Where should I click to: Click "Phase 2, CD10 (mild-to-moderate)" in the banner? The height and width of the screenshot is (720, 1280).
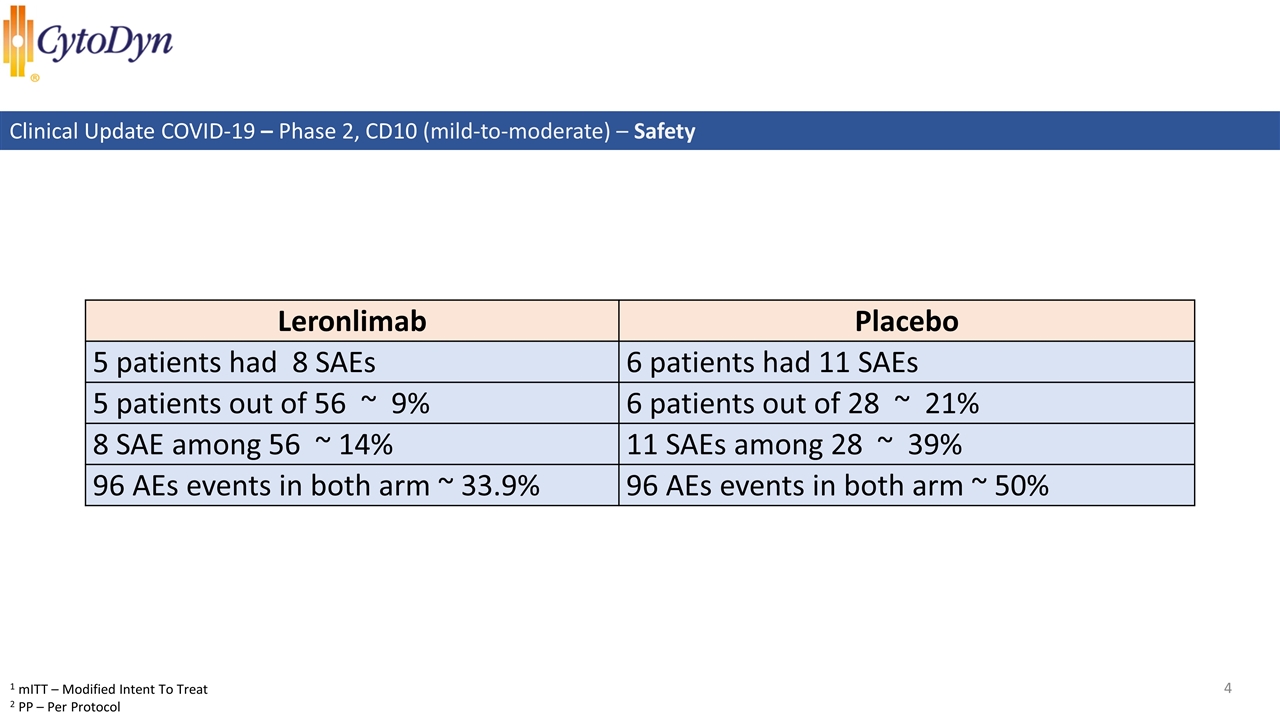point(449,131)
